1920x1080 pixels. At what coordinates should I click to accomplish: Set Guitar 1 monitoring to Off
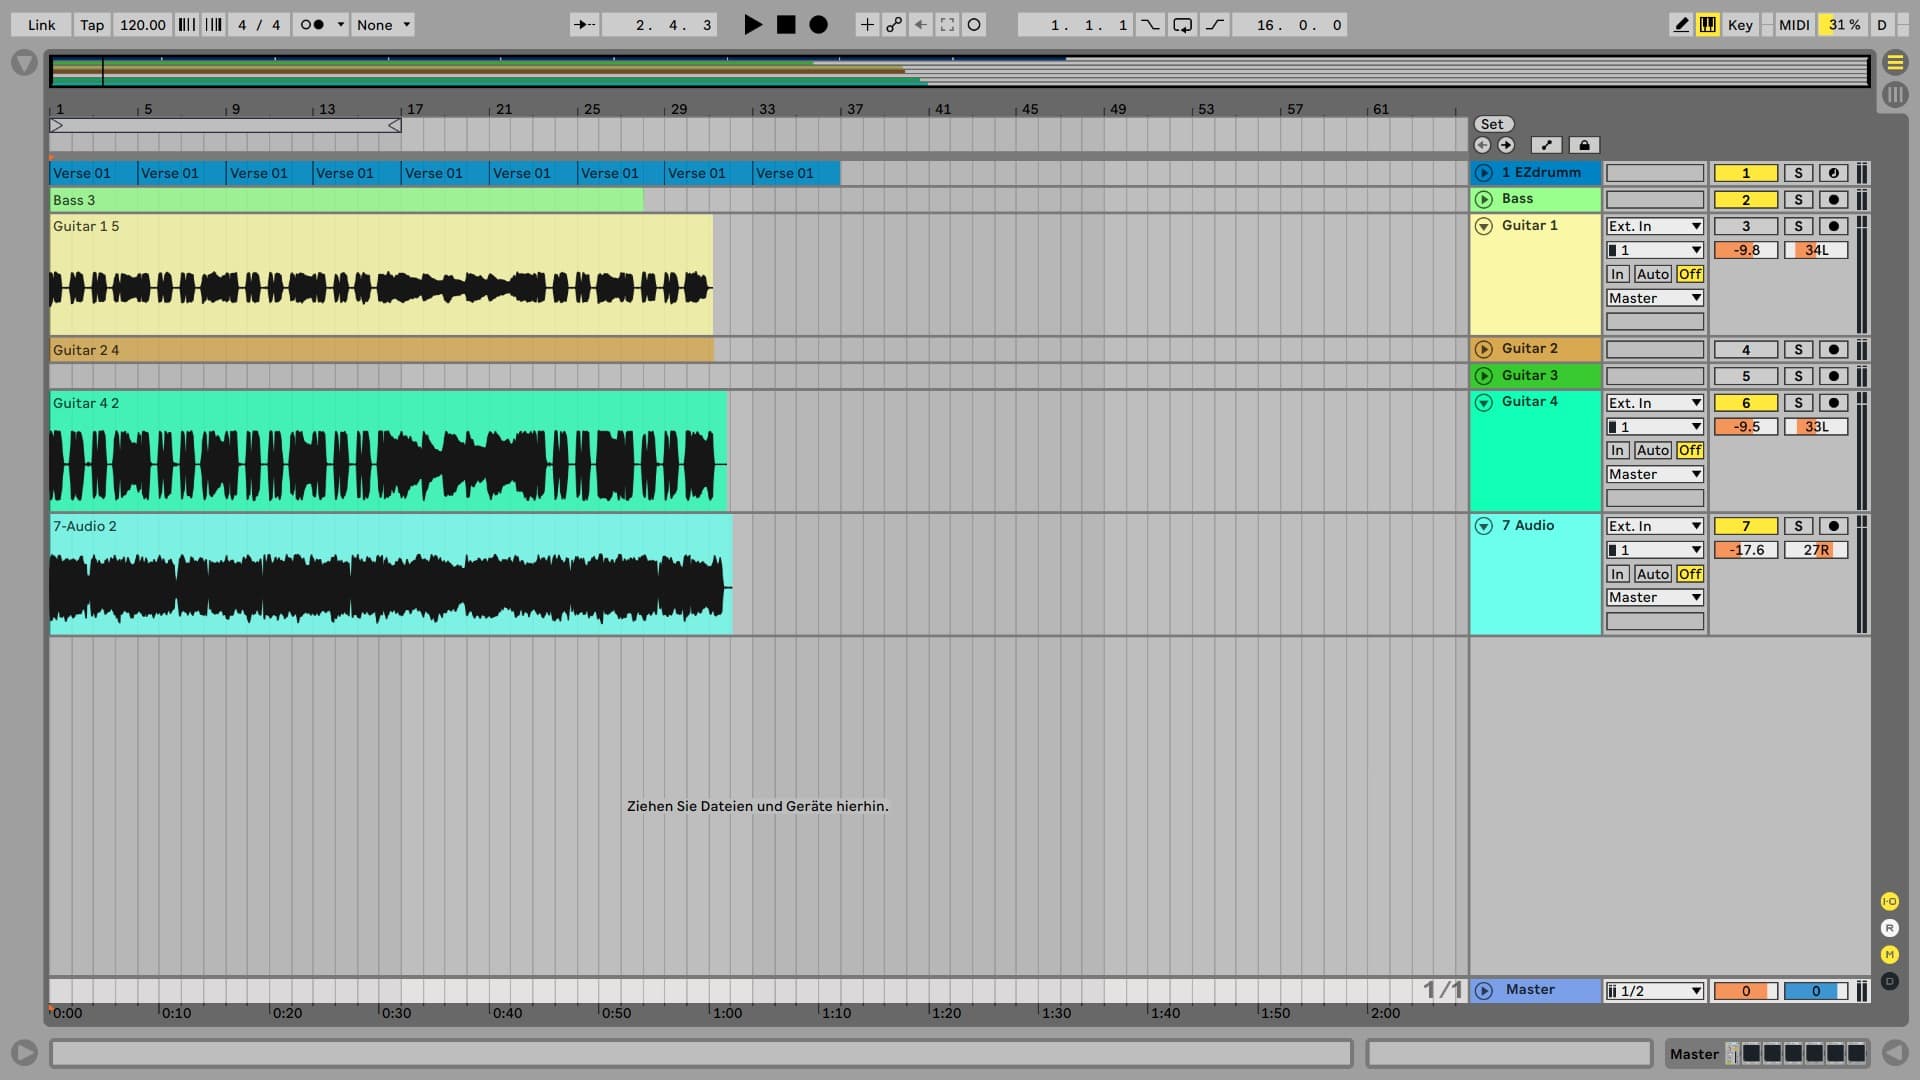coord(1690,274)
